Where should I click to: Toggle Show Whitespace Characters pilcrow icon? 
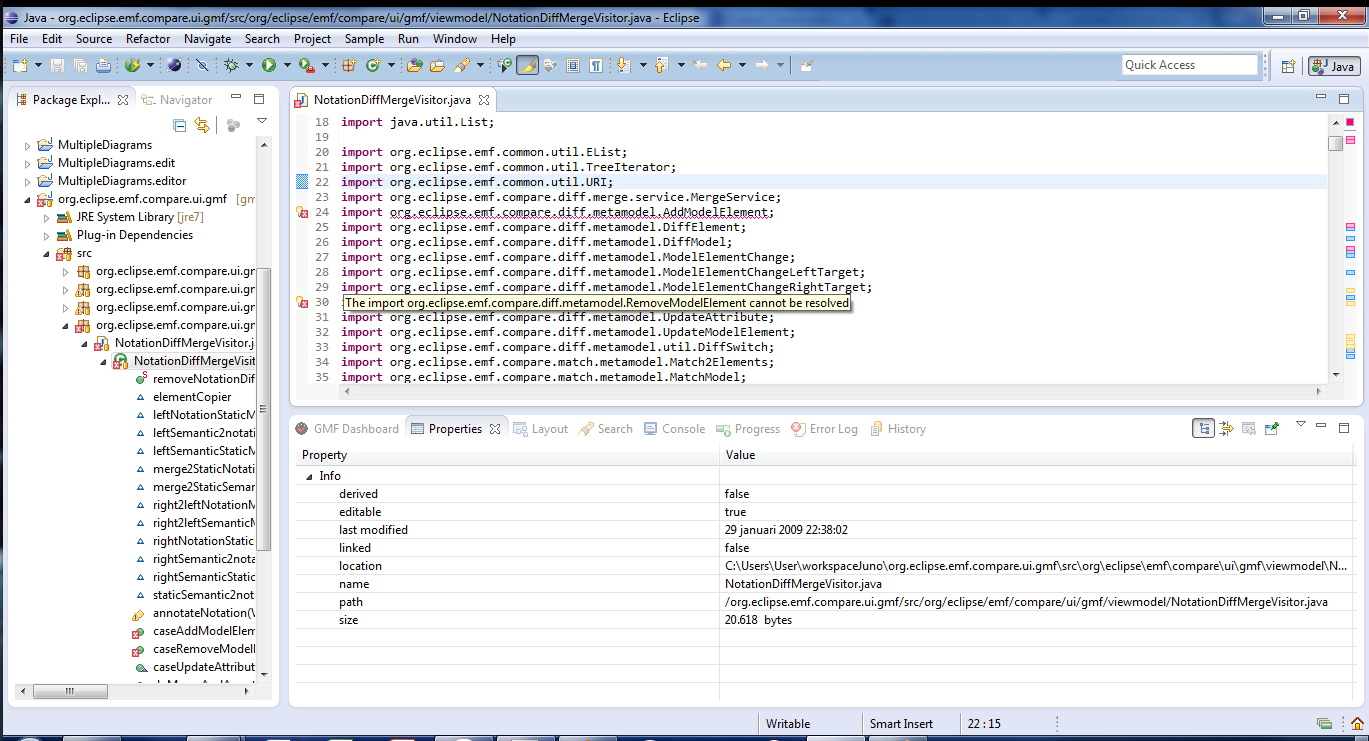[595, 65]
